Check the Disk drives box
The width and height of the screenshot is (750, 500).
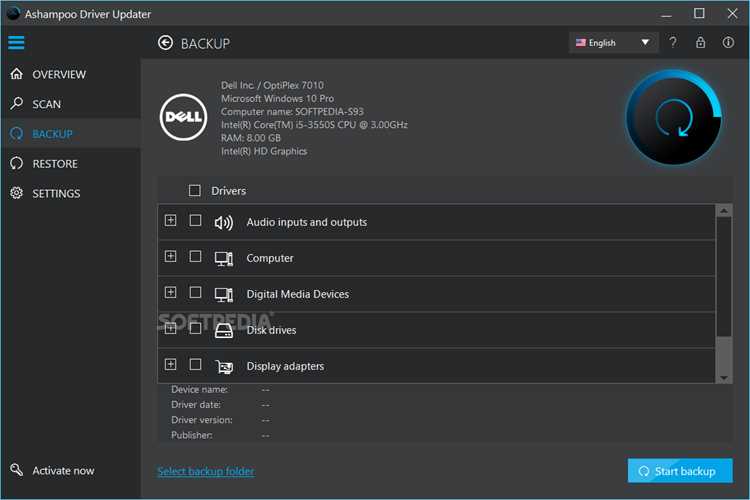tap(195, 329)
